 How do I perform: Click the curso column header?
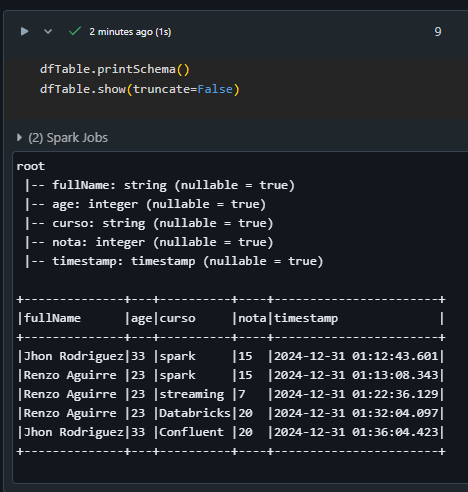point(177,318)
